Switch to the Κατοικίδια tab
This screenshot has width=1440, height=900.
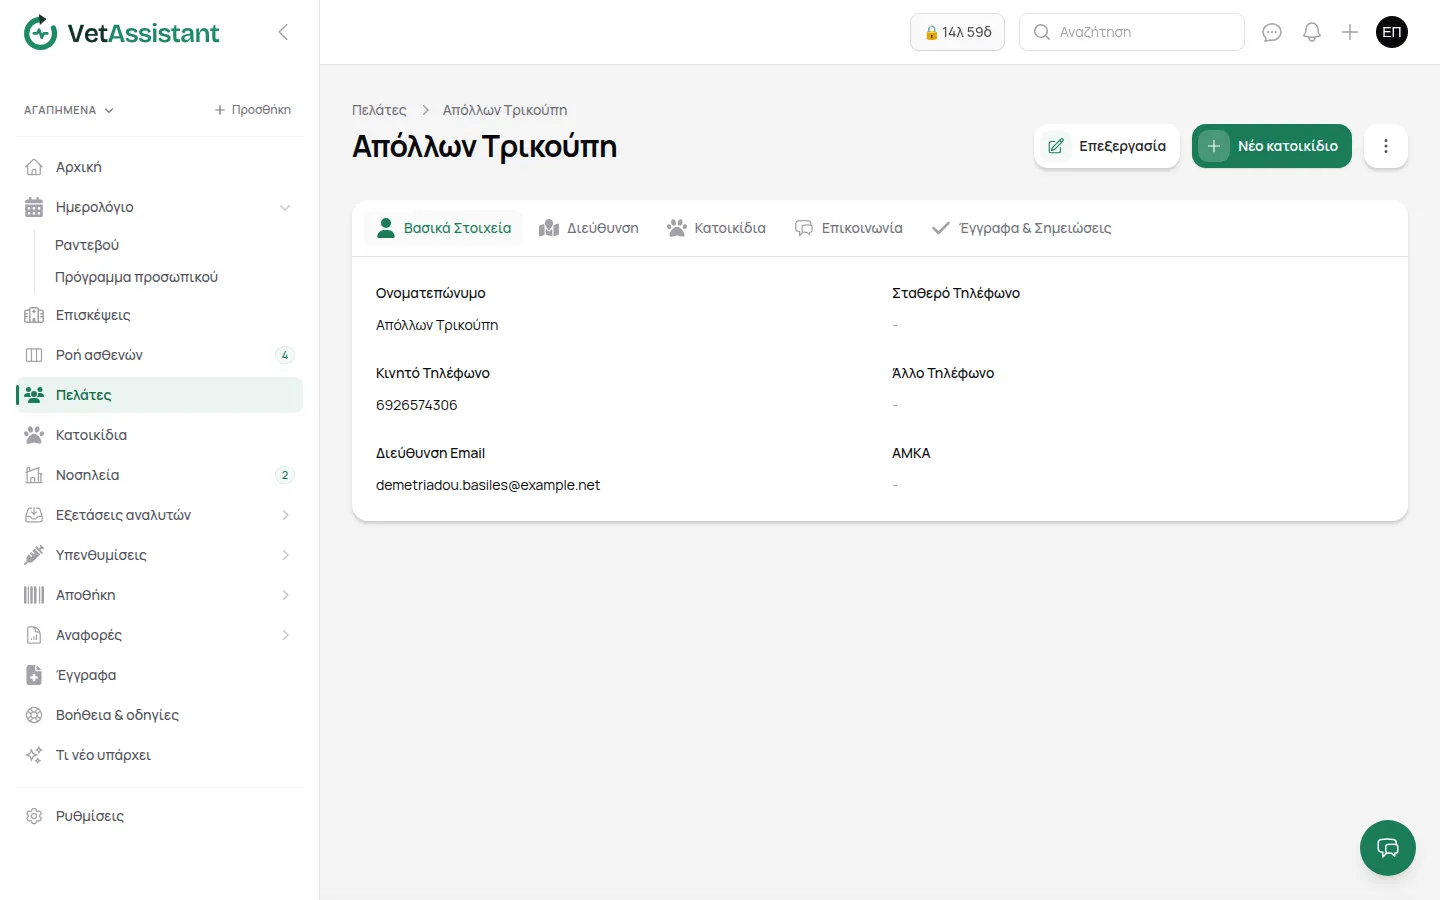click(x=716, y=228)
